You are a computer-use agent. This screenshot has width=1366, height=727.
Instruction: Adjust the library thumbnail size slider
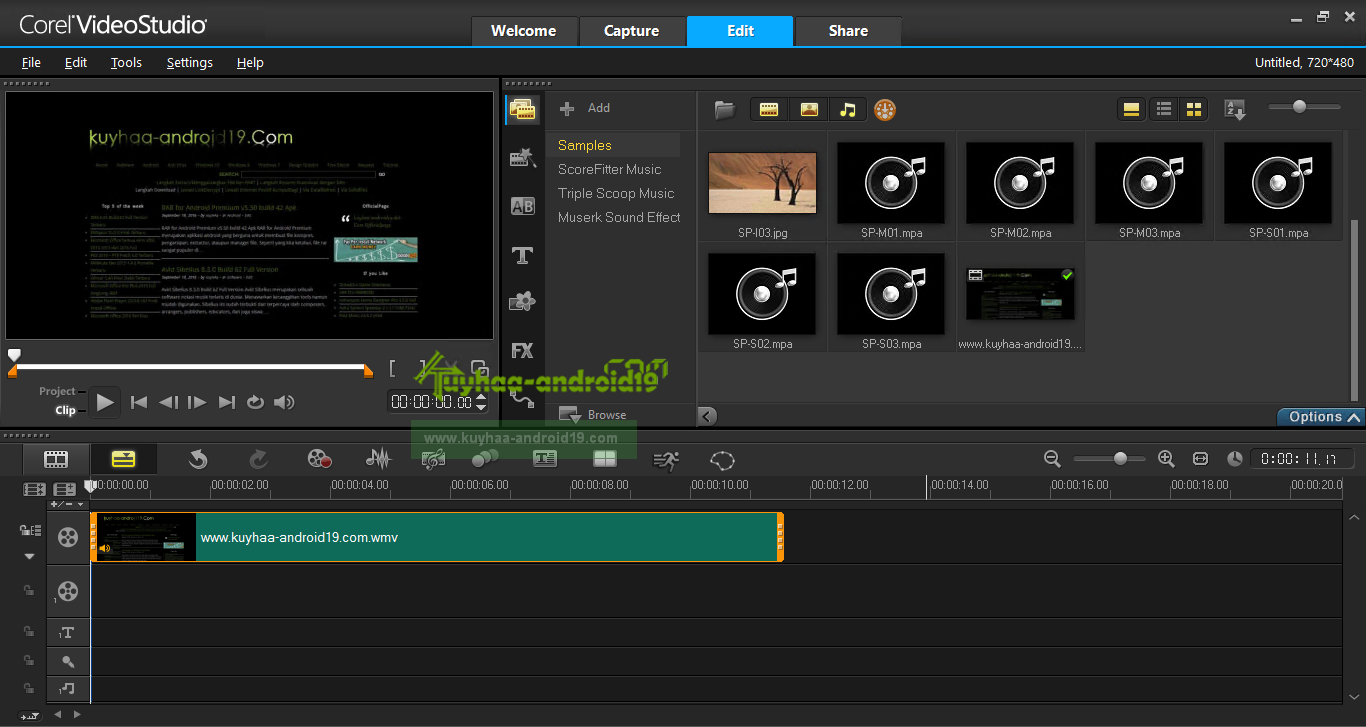coord(1300,106)
